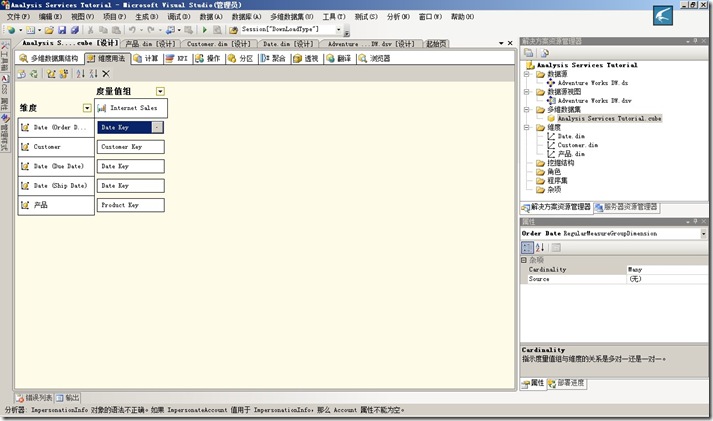Click the Cut scissors icon
The width and height of the screenshot is (713, 421).
[x=90, y=30]
